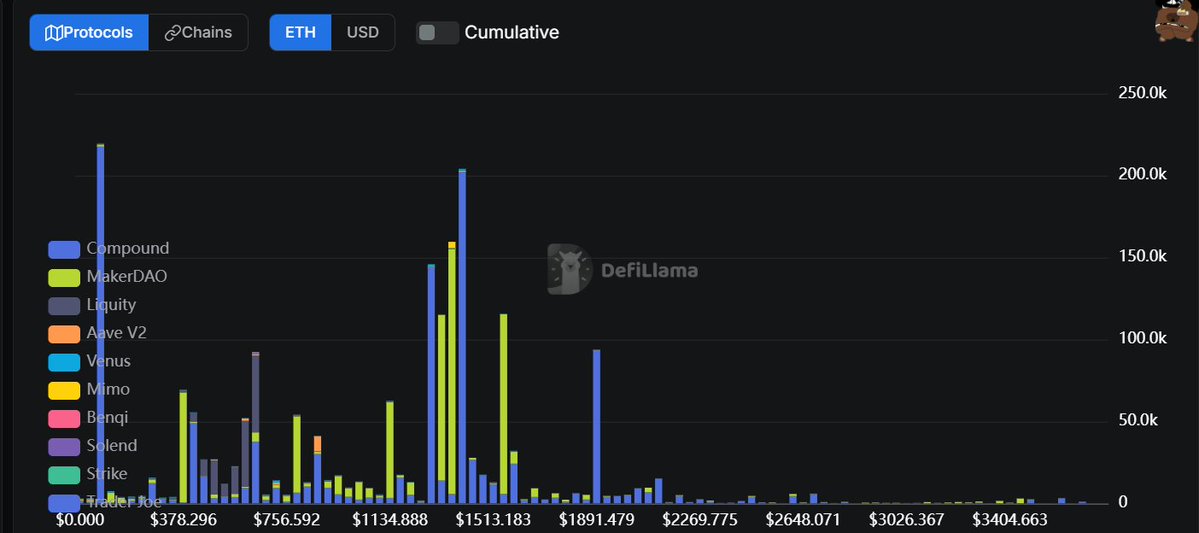
Task: Switch to the Protocols tab
Action: (x=89, y=33)
